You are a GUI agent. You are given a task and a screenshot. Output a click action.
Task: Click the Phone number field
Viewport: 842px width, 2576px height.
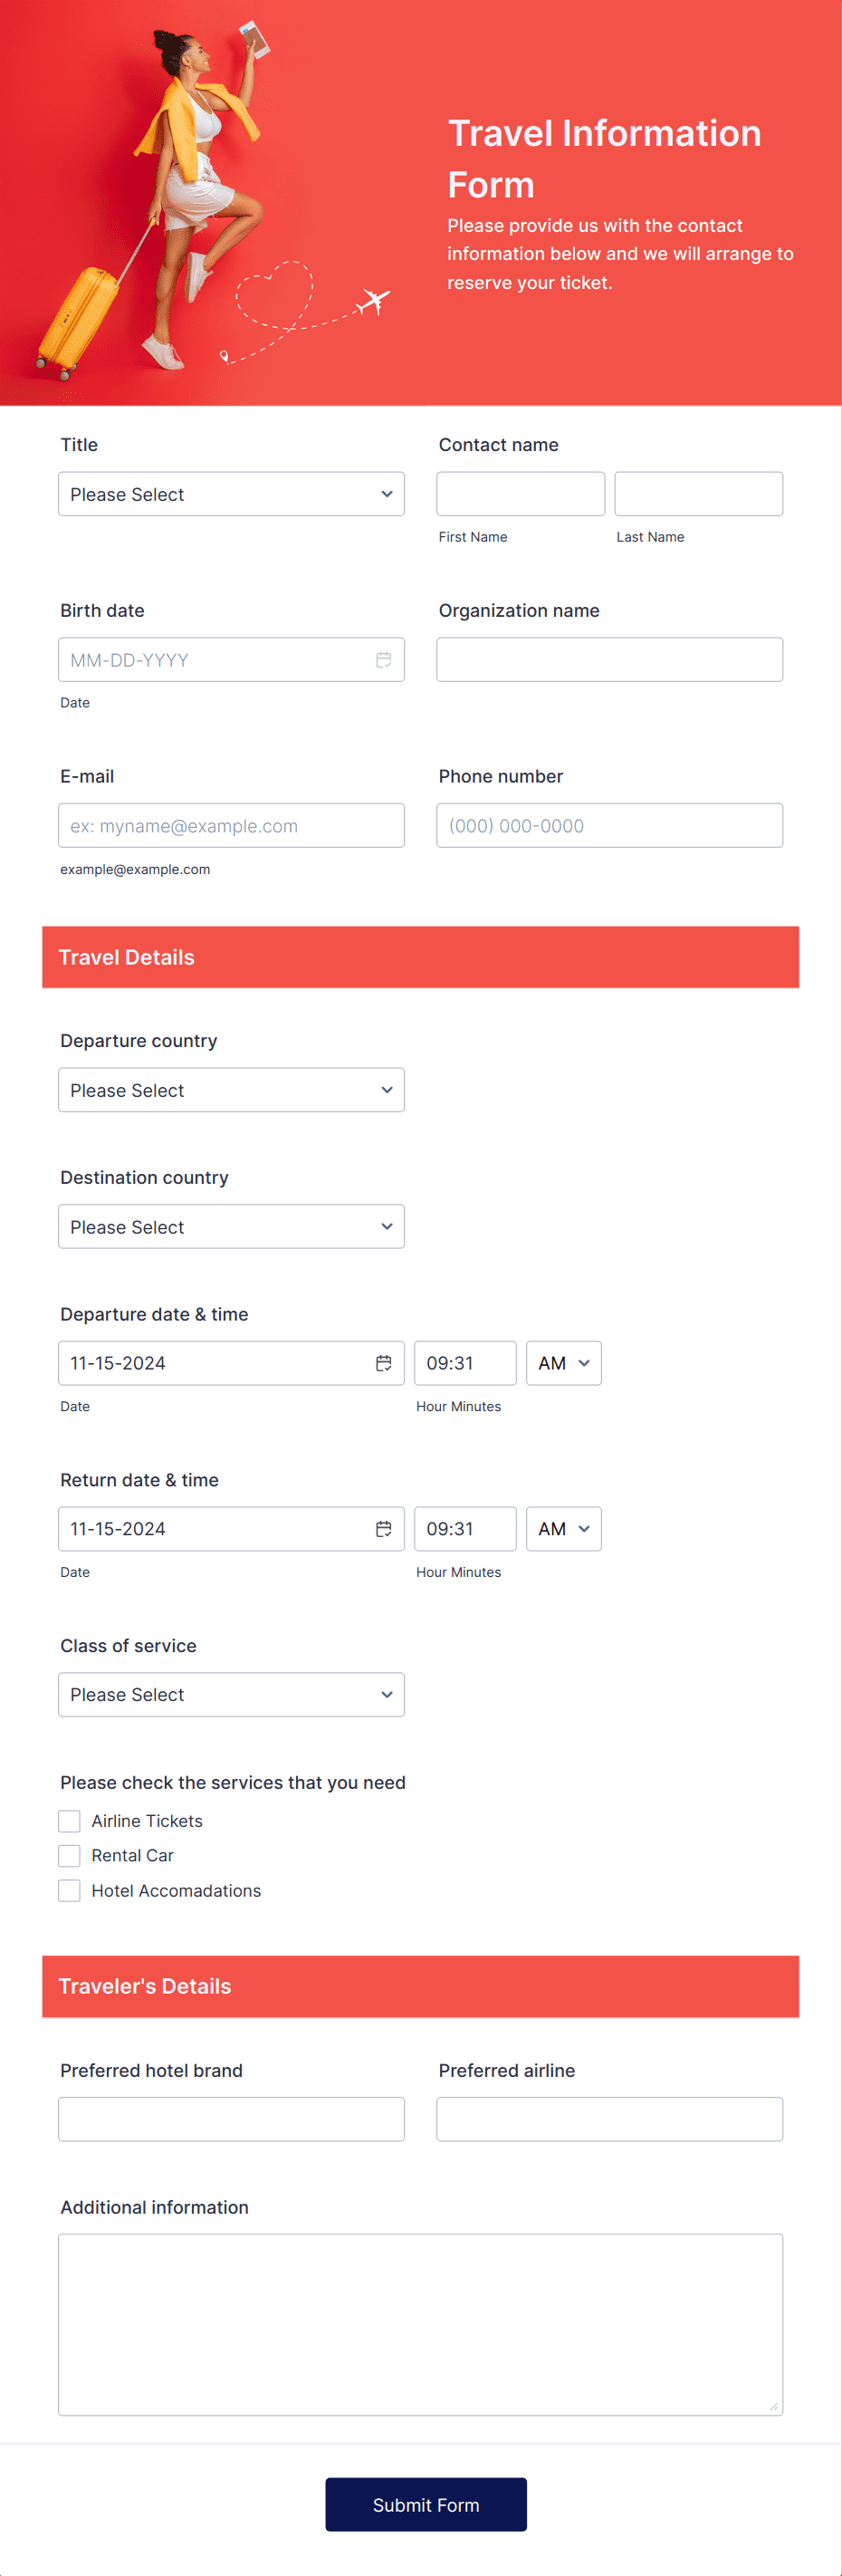coord(609,825)
